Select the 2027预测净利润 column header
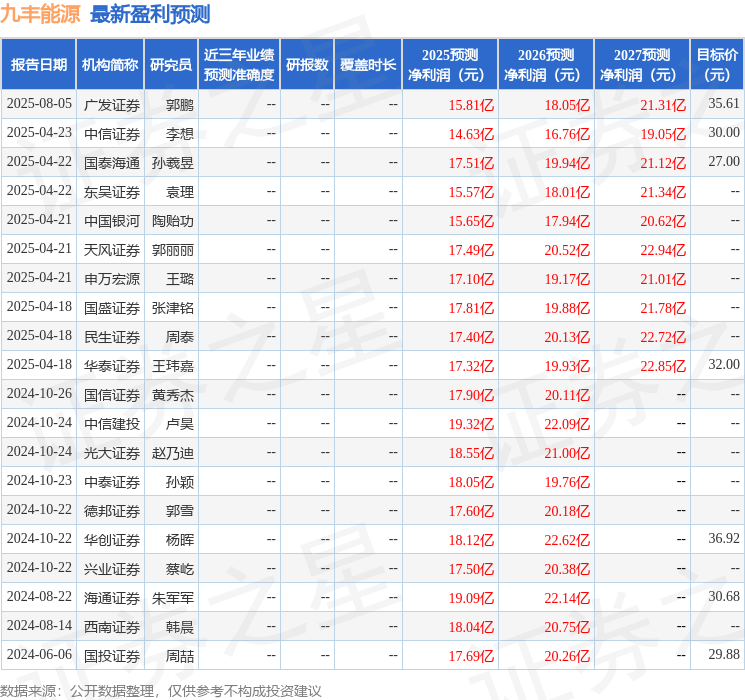The height and width of the screenshot is (700, 745). (641, 65)
